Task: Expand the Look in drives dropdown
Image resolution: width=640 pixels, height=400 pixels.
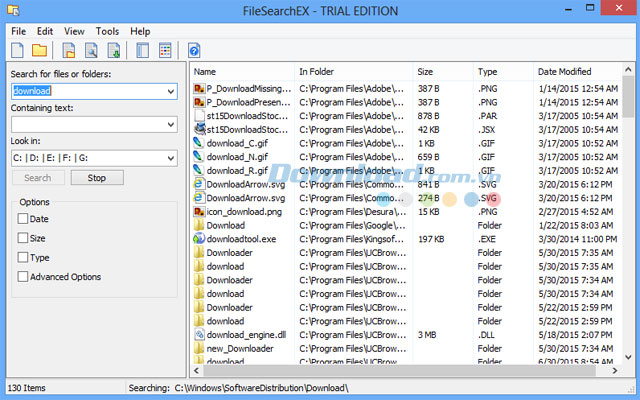Action: coord(171,158)
